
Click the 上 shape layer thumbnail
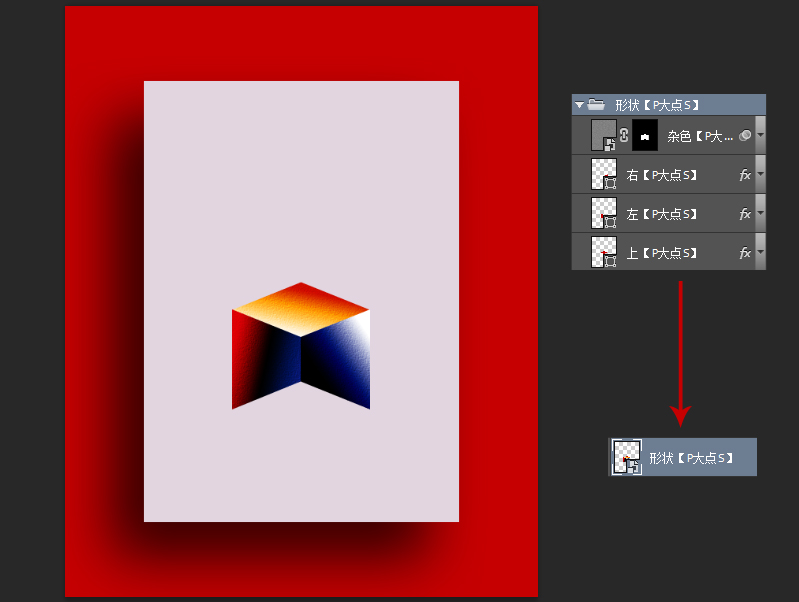604,252
